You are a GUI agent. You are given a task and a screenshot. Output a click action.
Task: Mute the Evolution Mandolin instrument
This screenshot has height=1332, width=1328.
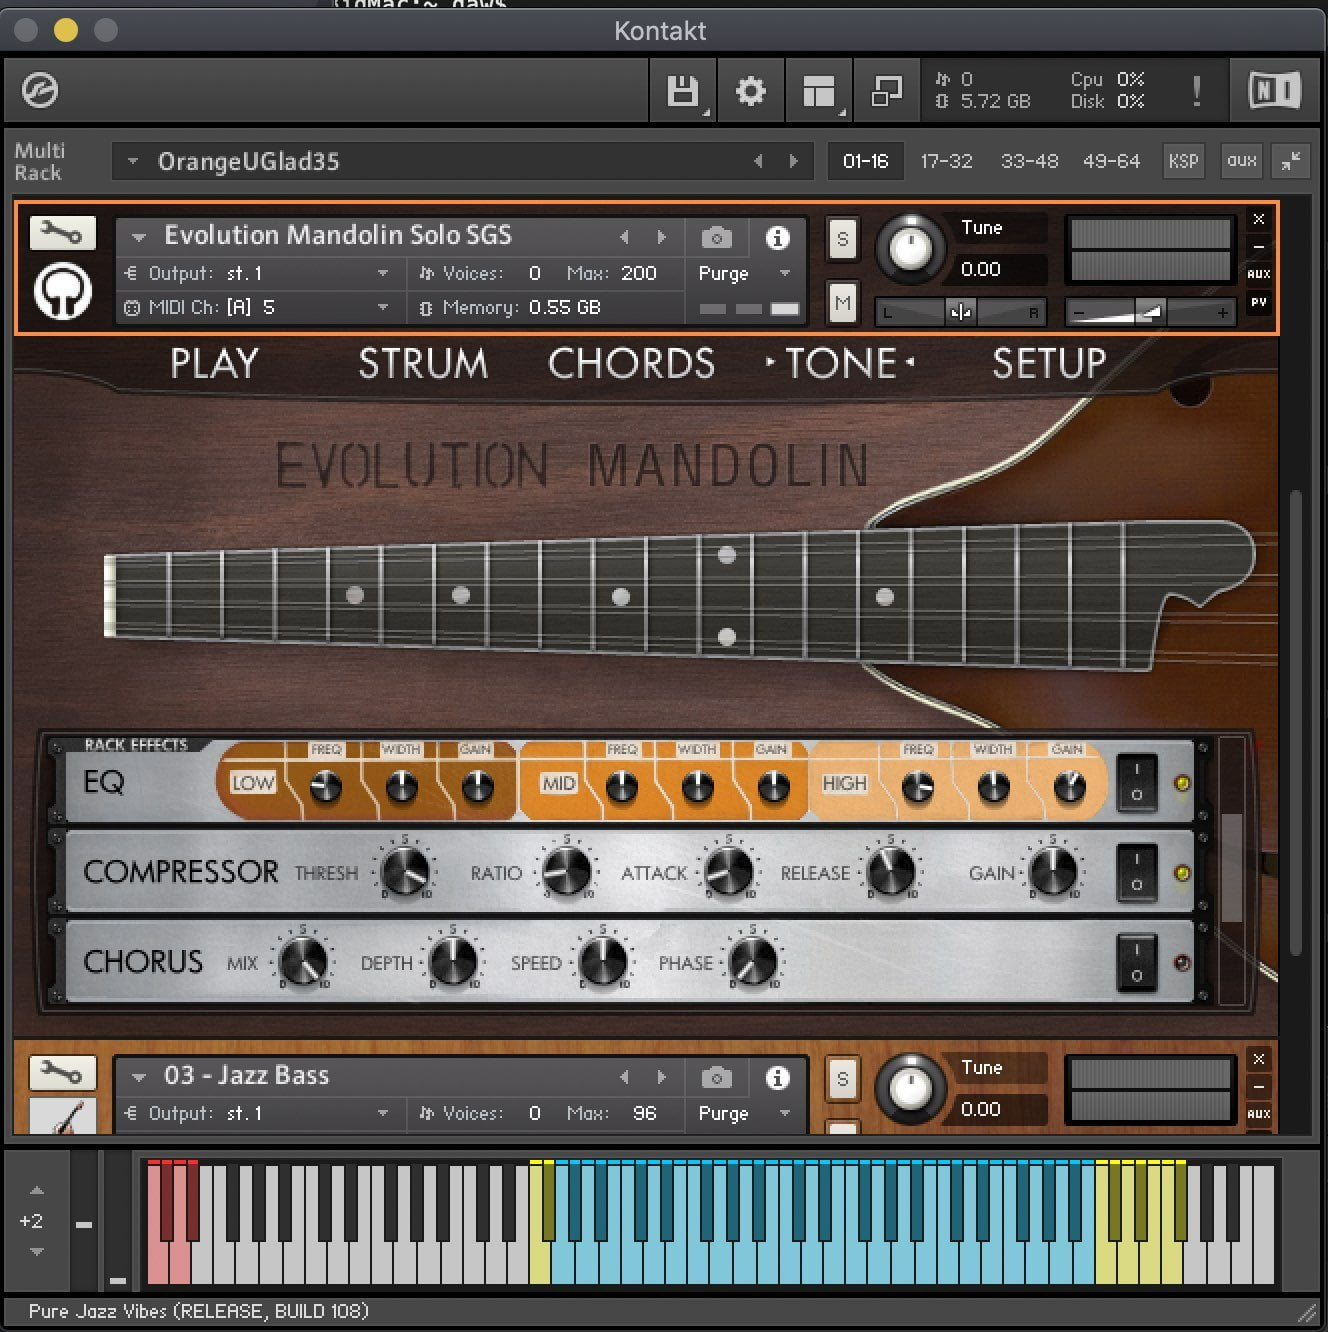(x=843, y=303)
